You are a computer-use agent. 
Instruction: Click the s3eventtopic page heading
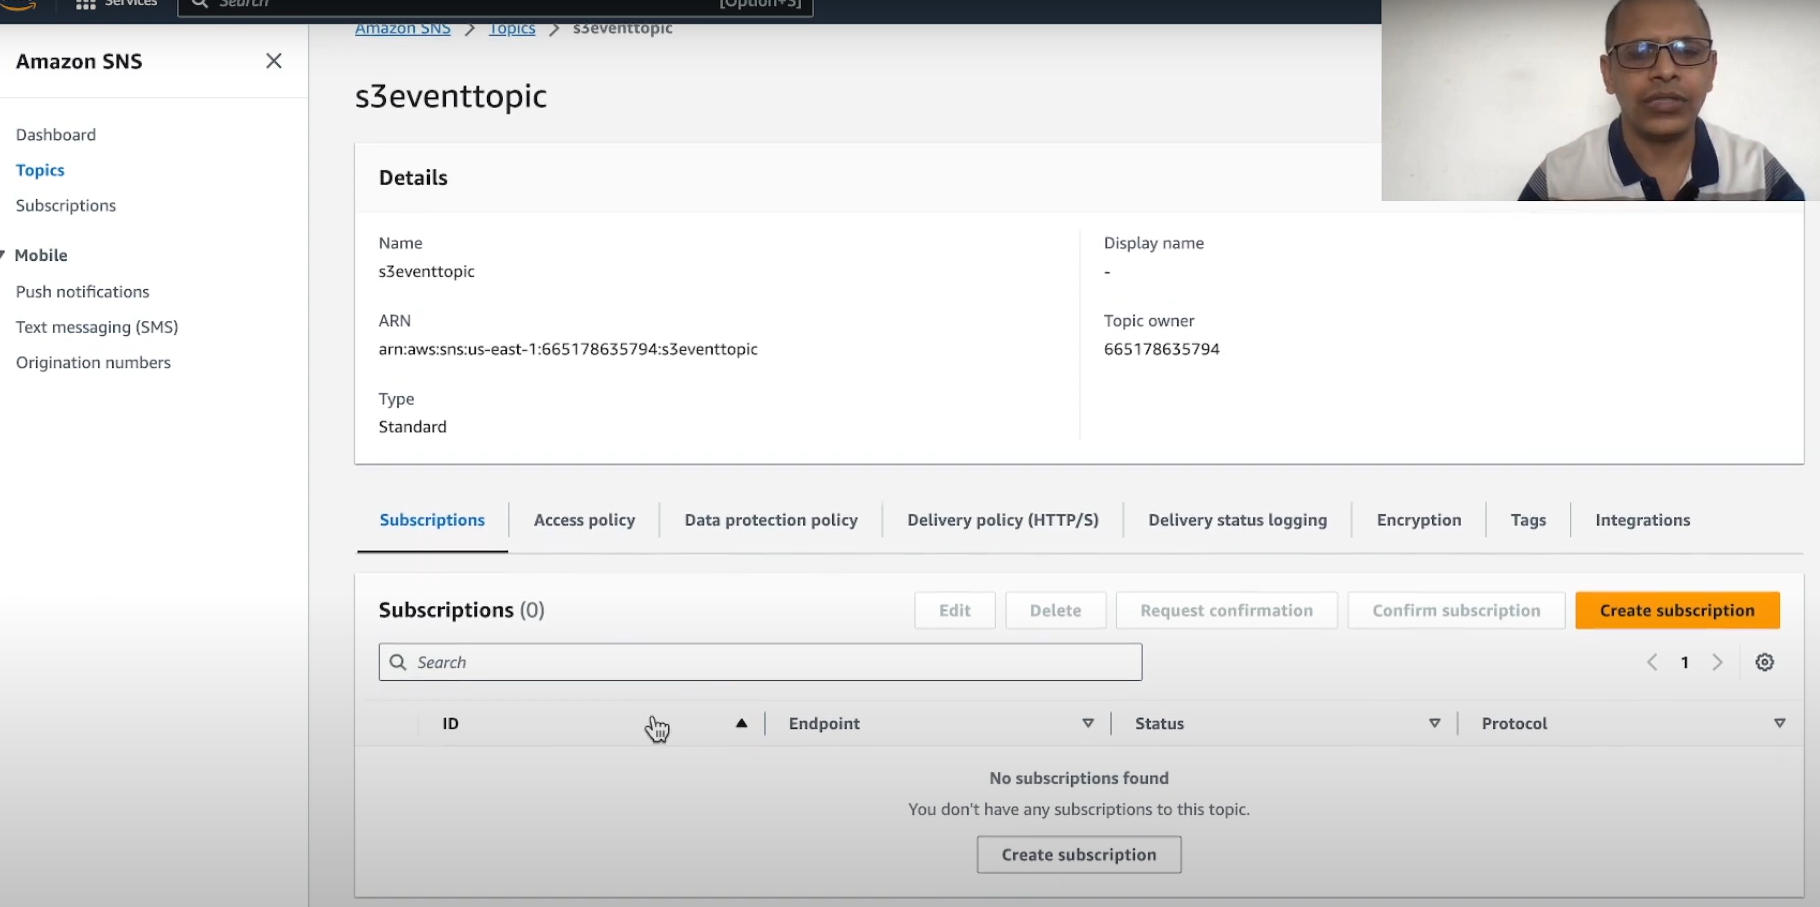(x=451, y=96)
